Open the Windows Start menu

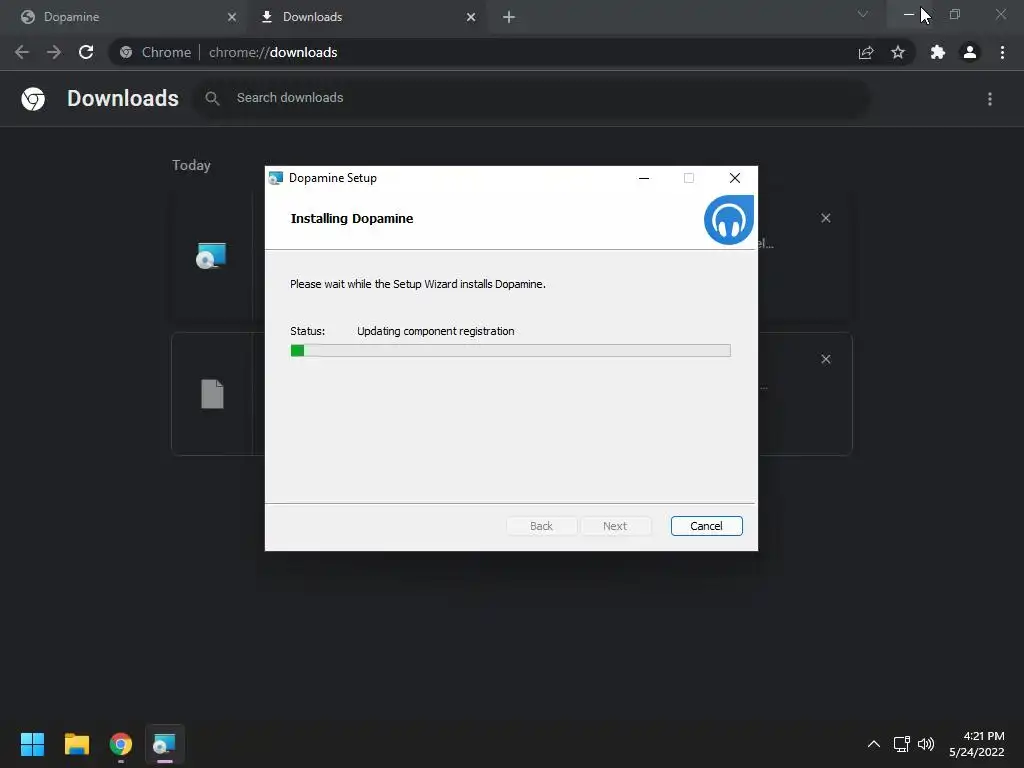pos(32,744)
